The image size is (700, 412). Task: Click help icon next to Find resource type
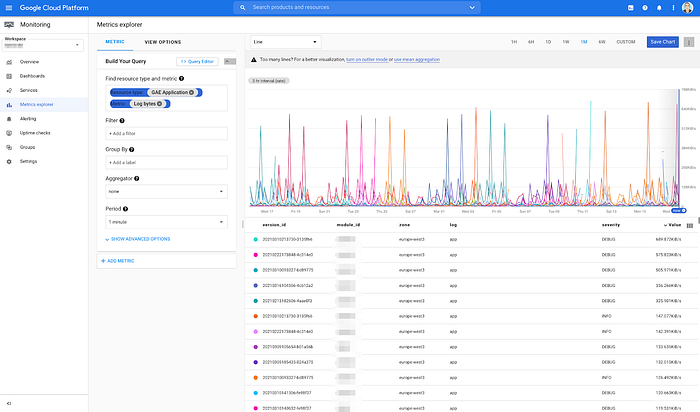pos(181,79)
